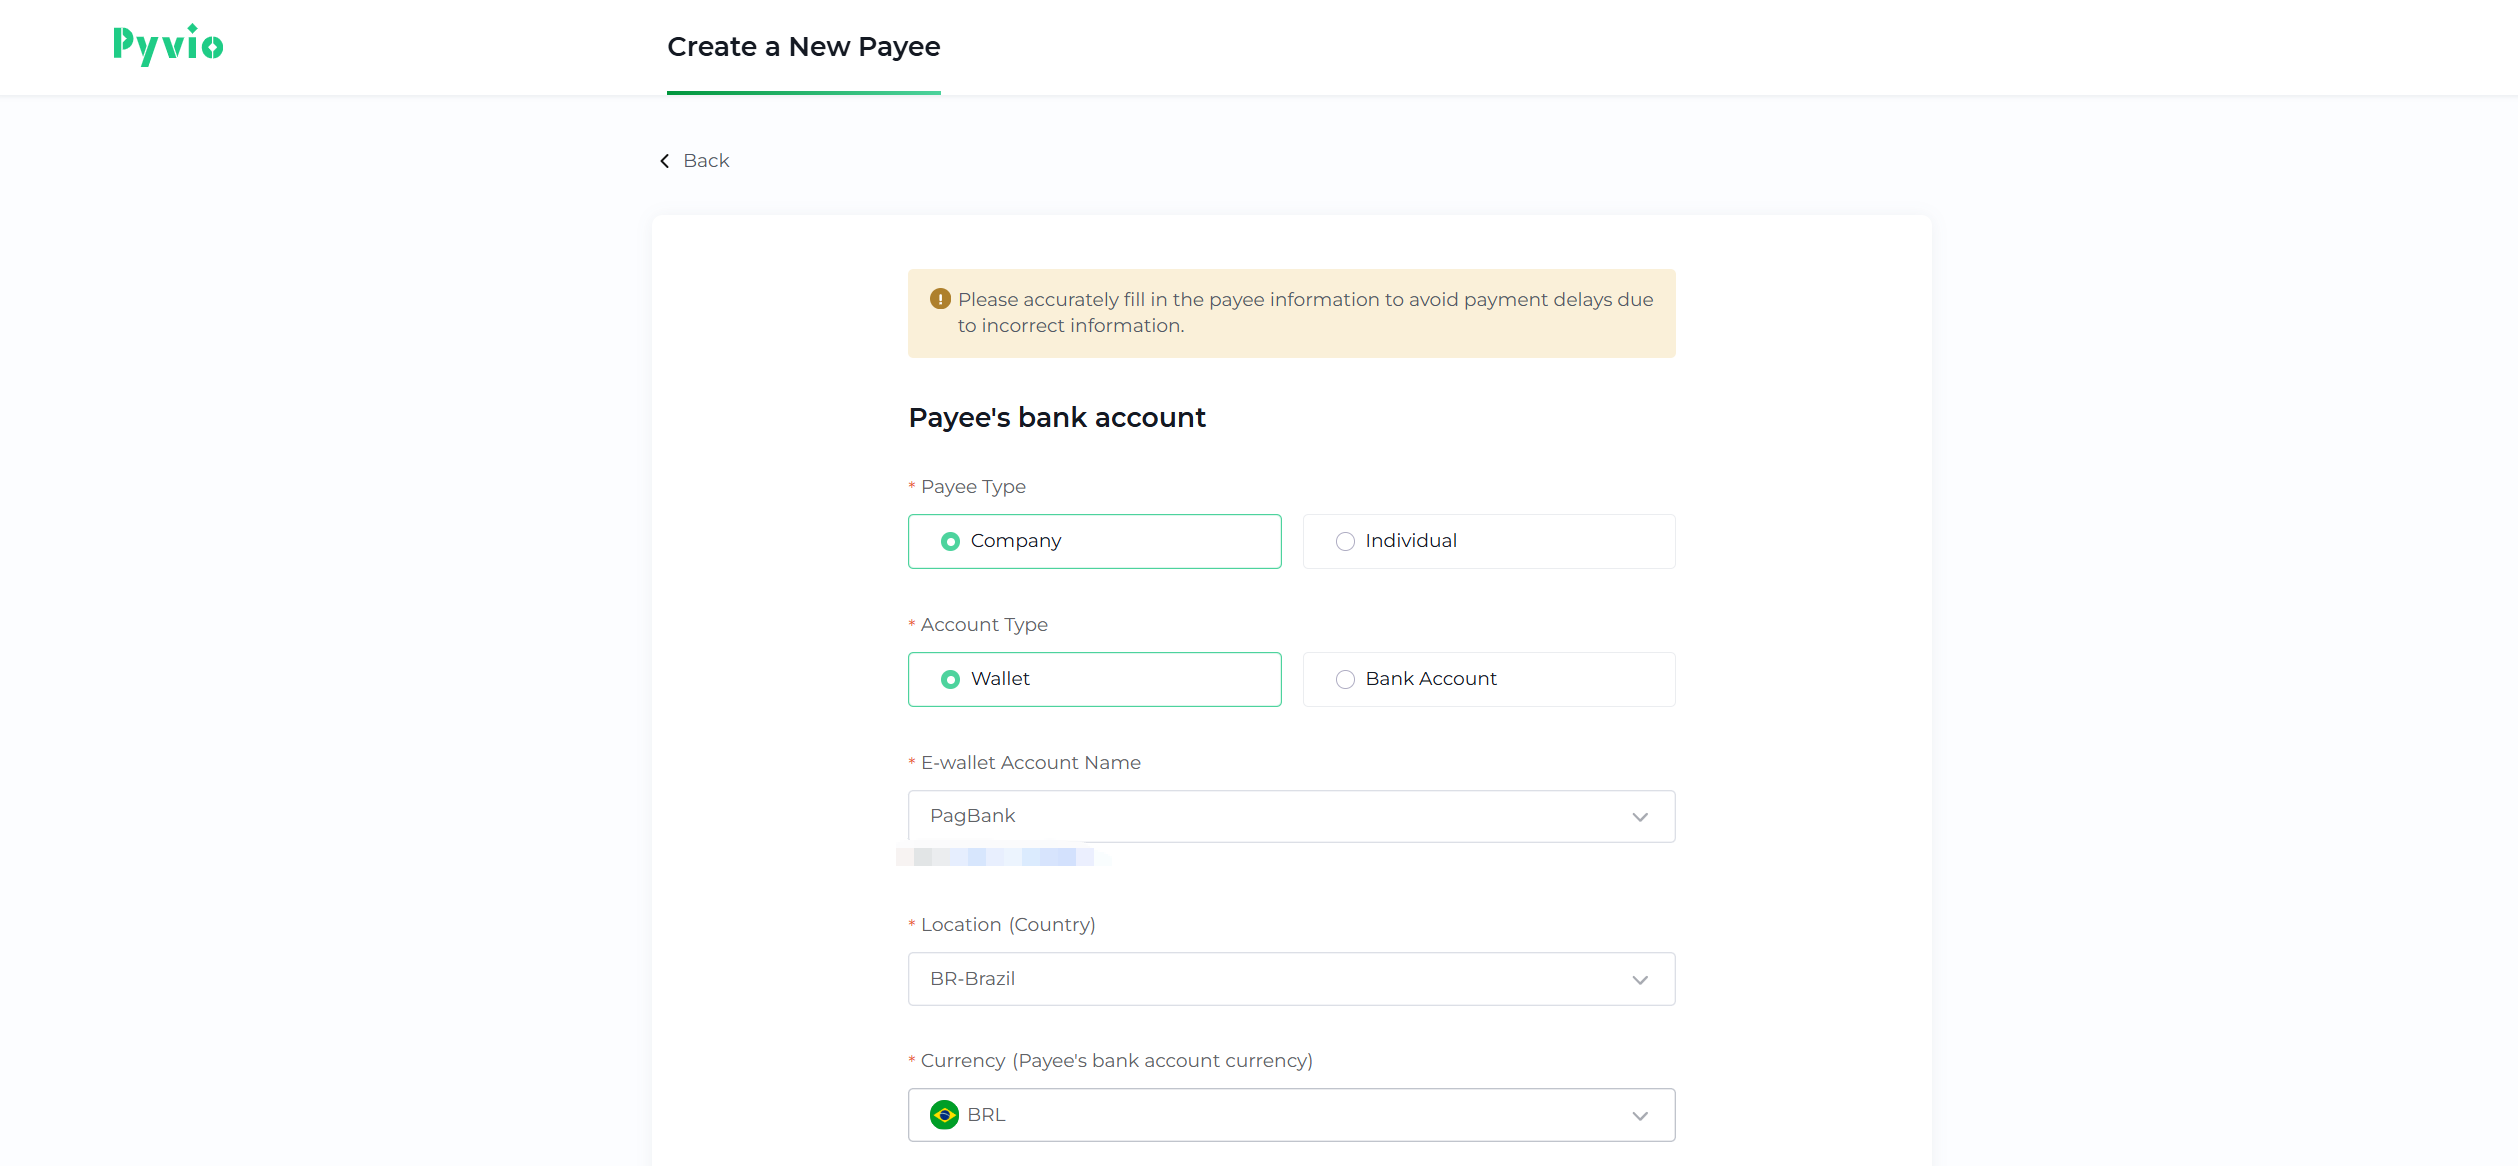Image resolution: width=2518 pixels, height=1166 pixels.
Task: Switch to Create a New Payee tab
Action: coord(803,47)
